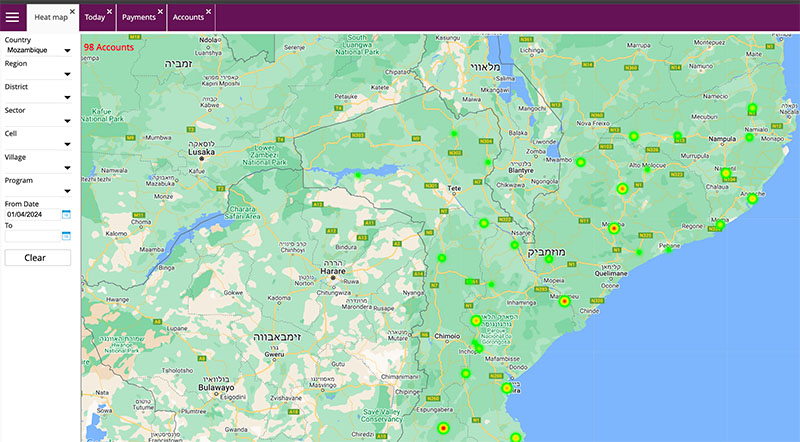Image resolution: width=800 pixels, height=442 pixels.
Task: Switch to the Payments tab
Action: pyautogui.click(x=137, y=18)
